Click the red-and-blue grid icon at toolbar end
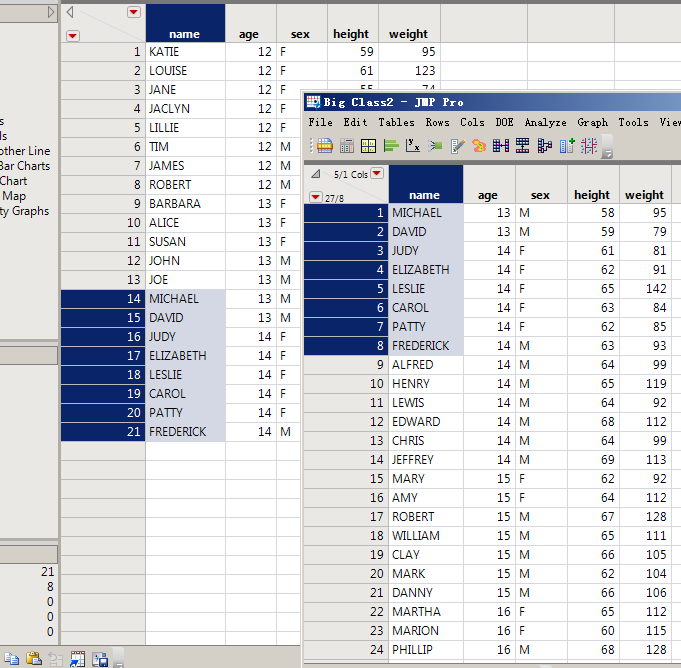Viewport: 681px width, 668px height. coord(589,146)
